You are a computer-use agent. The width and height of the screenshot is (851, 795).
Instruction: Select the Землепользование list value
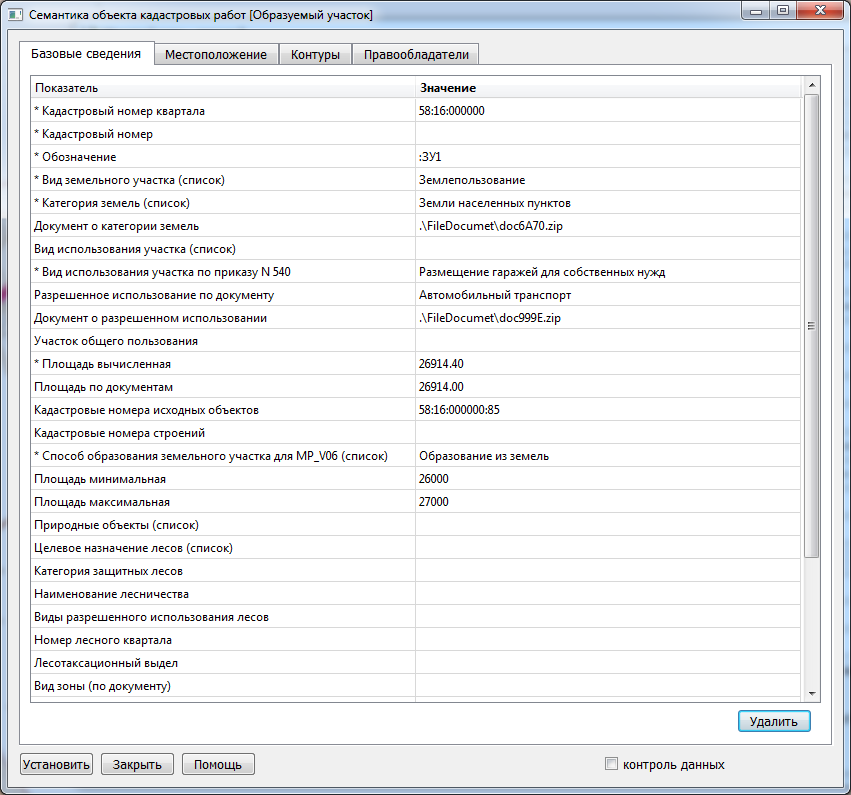click(x=608, y=180)
